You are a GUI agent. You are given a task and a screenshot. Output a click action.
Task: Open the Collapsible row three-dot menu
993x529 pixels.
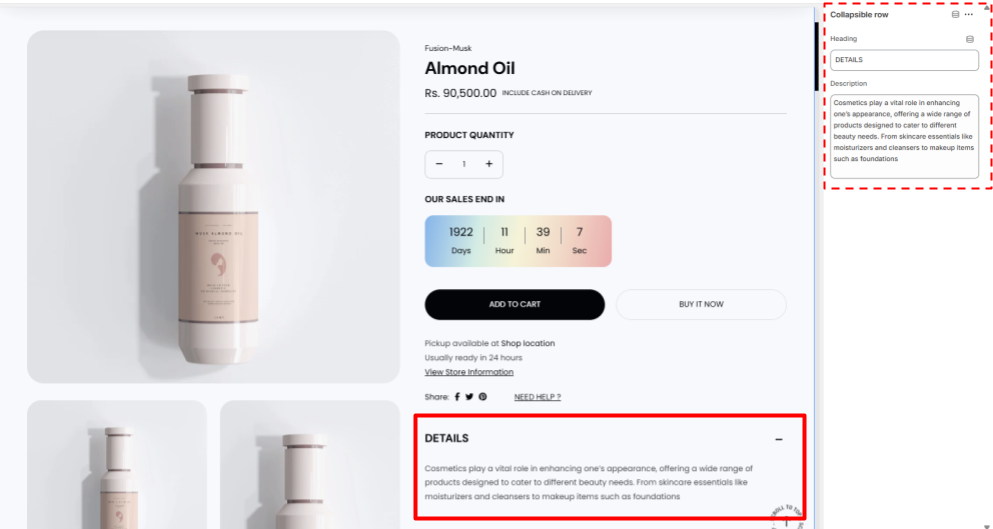pyautogui.click(x=969, y=15)
